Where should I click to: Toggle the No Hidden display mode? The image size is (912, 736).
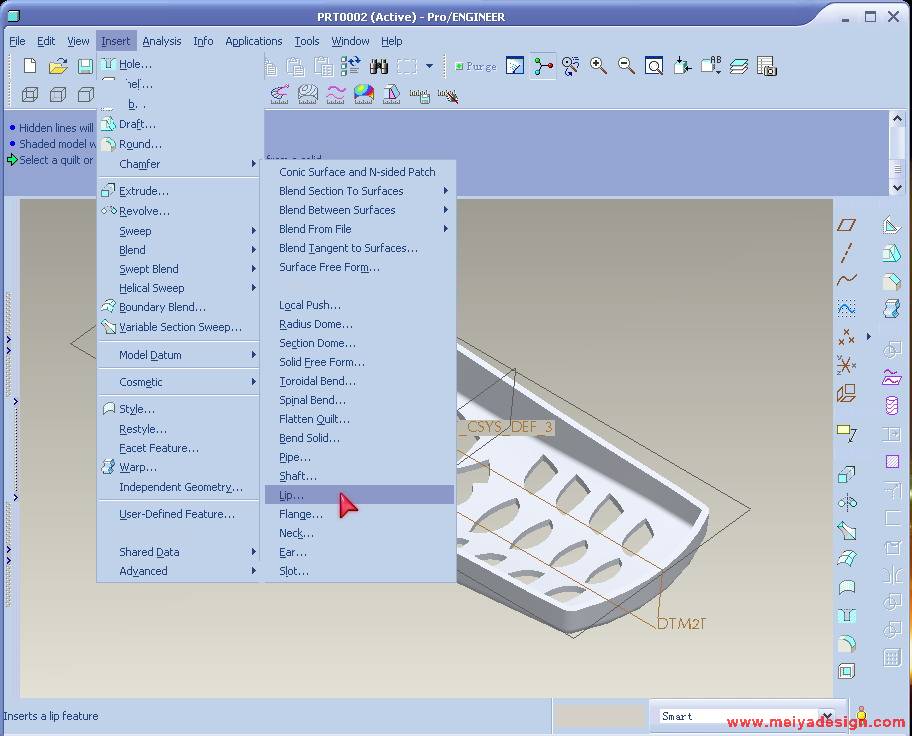tap(86, 94)
